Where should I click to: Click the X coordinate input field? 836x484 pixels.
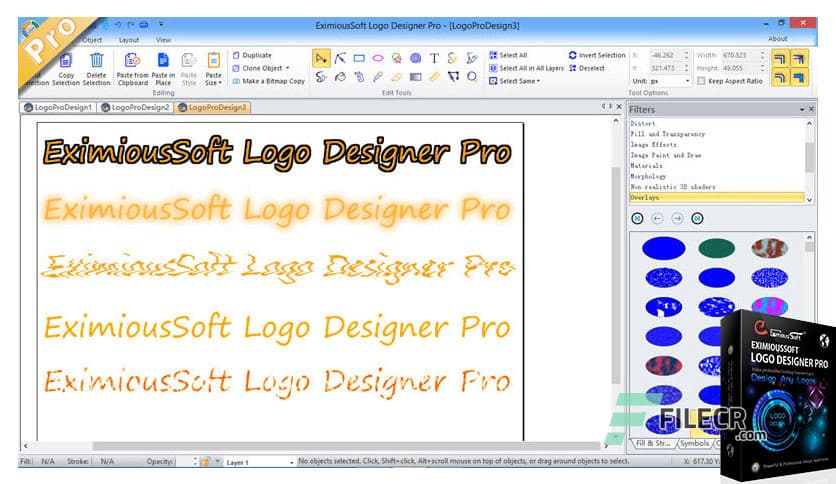[x=666, y=55]
